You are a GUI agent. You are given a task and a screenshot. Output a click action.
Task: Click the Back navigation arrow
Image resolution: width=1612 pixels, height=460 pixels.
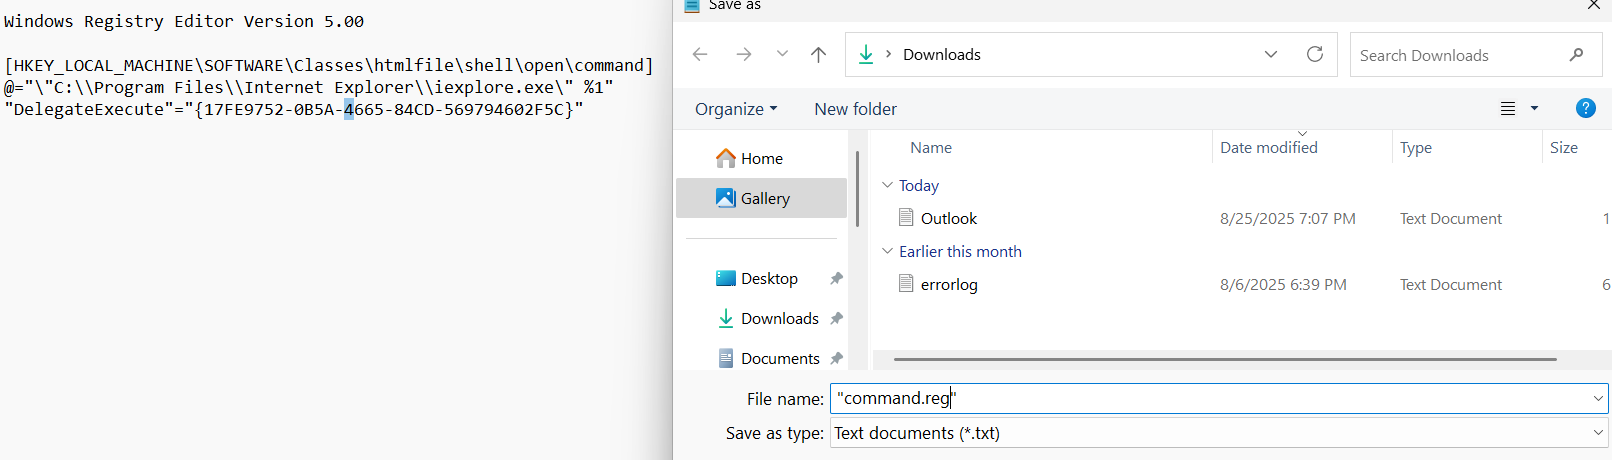pyautogui.click(x=700, y=55)
